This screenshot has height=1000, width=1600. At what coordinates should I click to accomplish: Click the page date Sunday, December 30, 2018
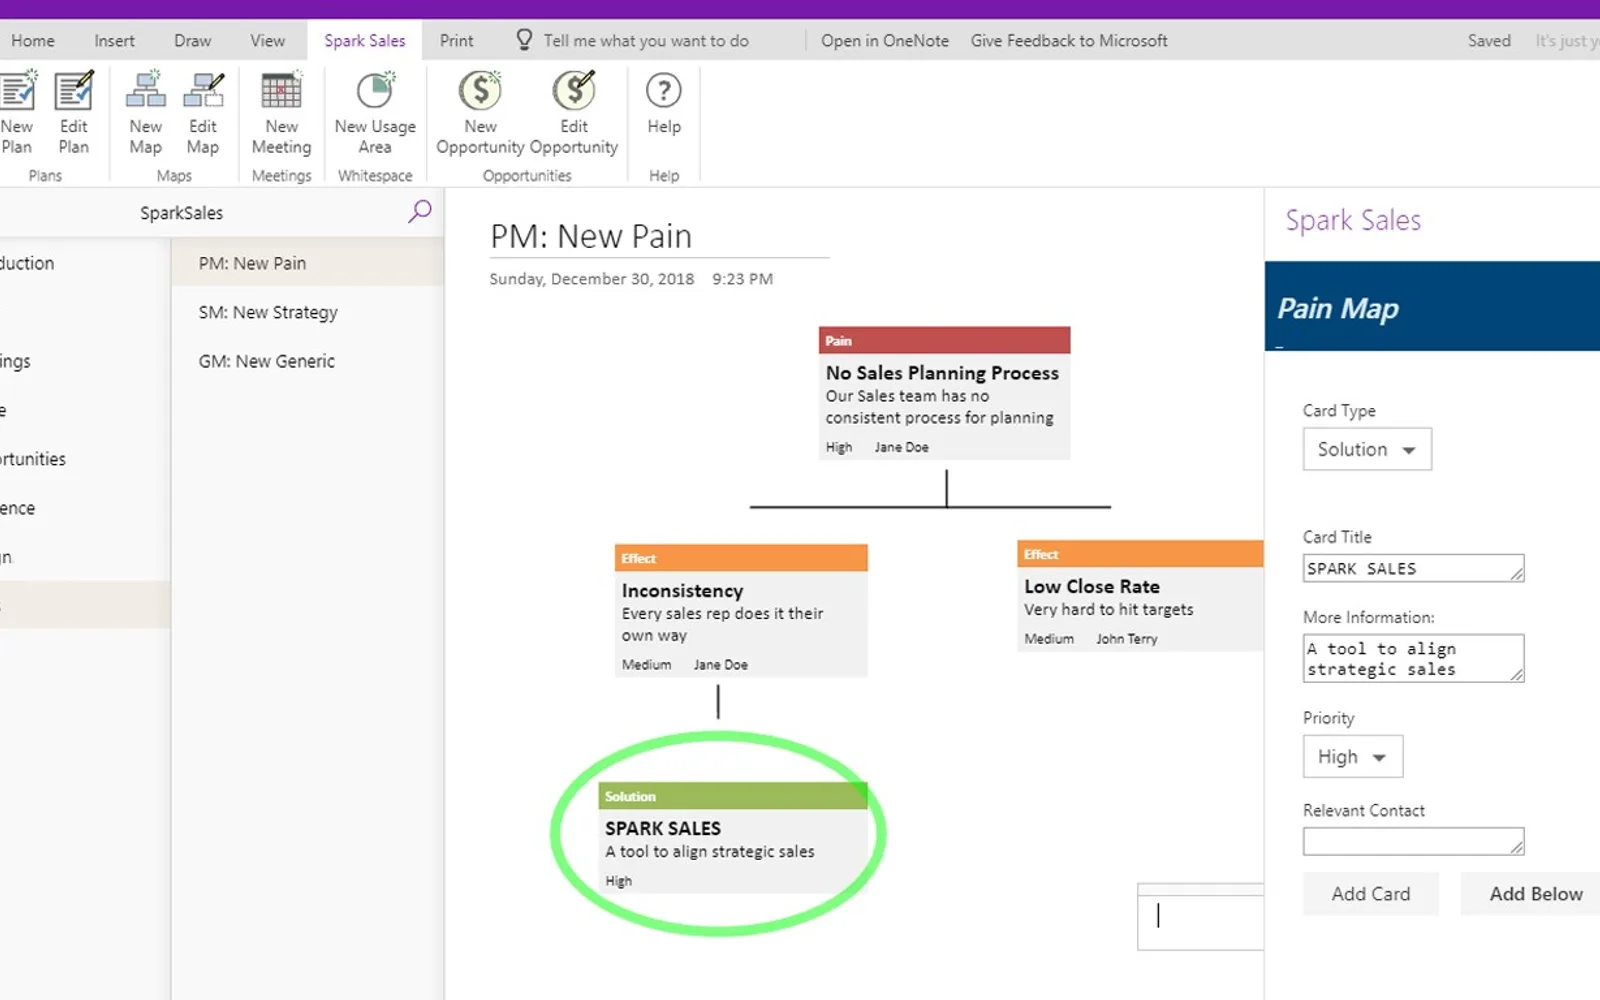point(591,279)
